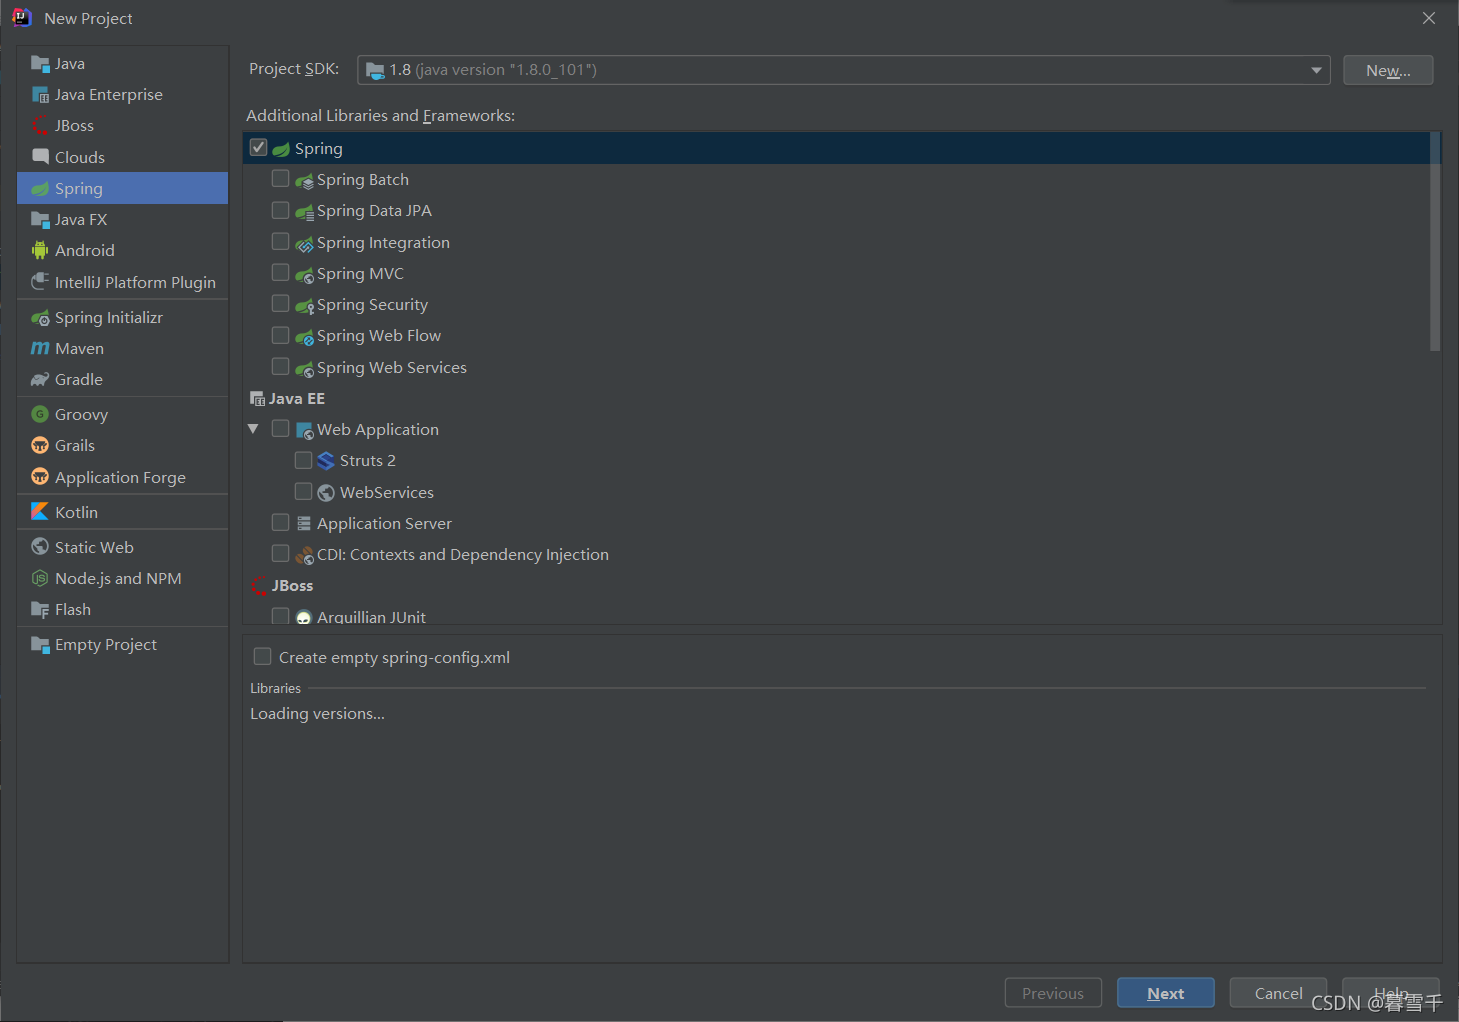The image size is (1459, 1022).
Task: Click the Clouds icon in sidebar
Action: click(x=40, y=157)
